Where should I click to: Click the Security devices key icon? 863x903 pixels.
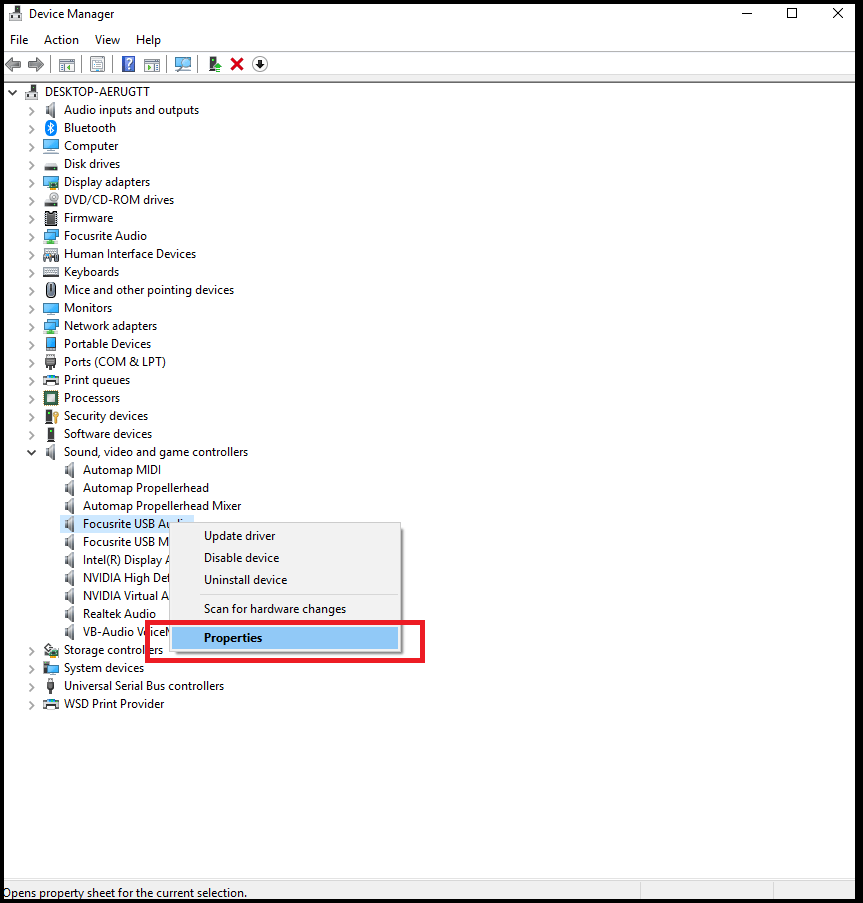click(x=51, y=416)
